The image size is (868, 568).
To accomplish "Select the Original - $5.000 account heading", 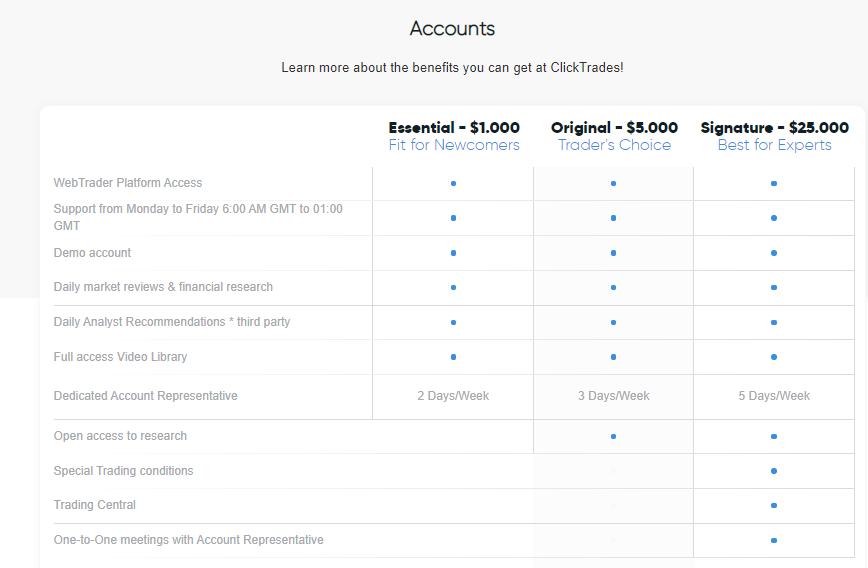I will [x=614, y=128].
